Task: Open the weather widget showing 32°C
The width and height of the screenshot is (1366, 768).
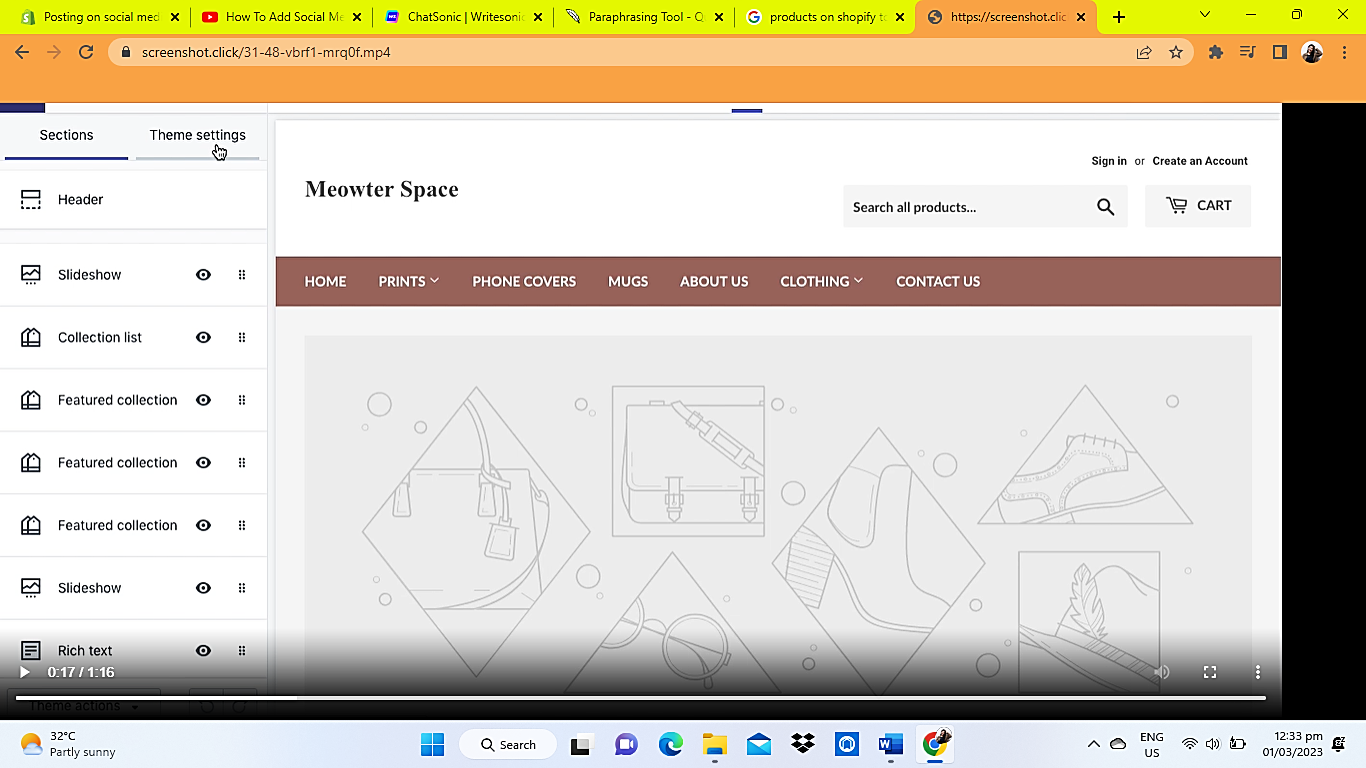Action: pos(68,744)
